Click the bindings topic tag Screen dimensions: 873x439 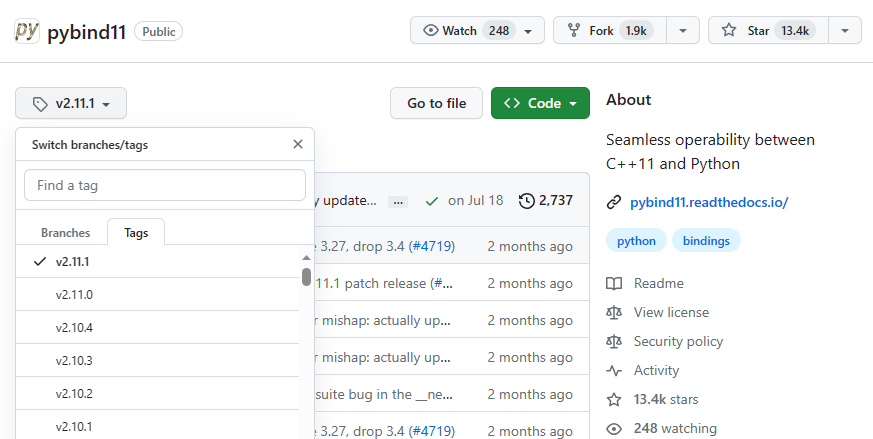(x=706, y=241)
